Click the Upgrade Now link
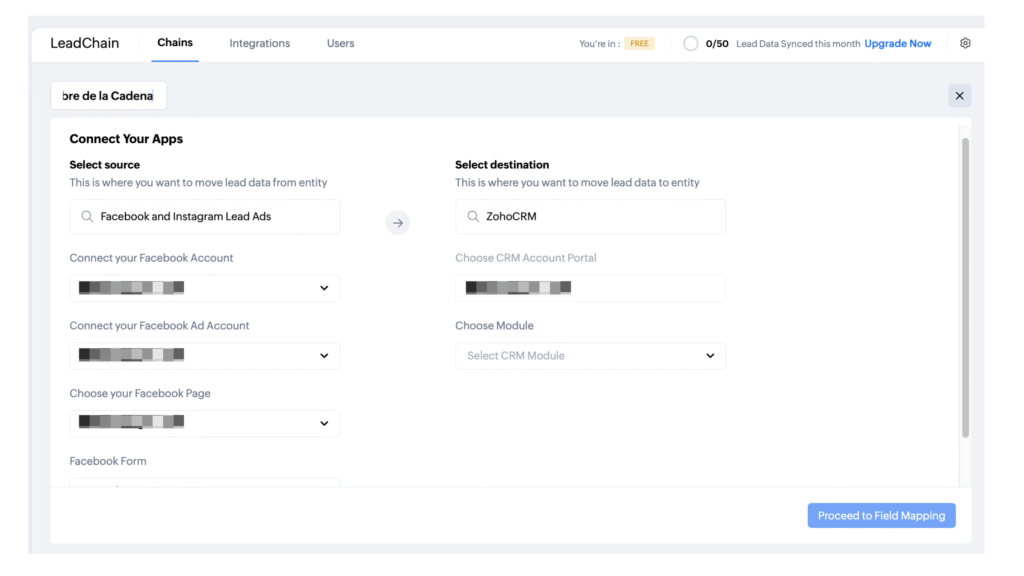This screenshot has height=576, width=1024. (x=897, y=44)
